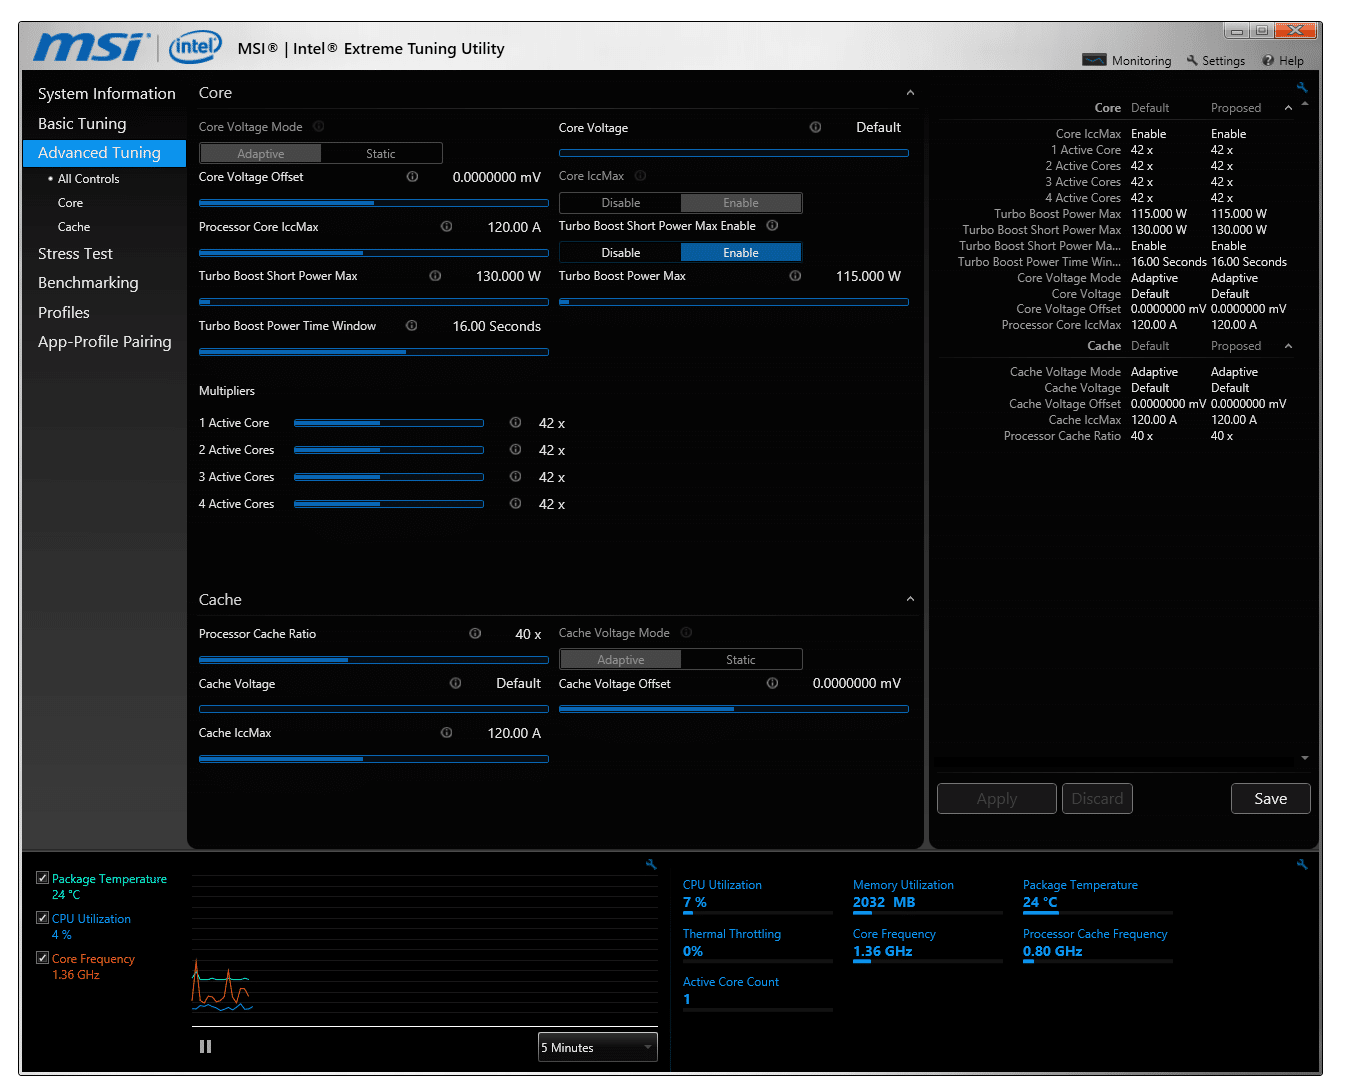Adjust Processor Cache Ratio slider
The width and height of the screenshot is (1346, 1091).
click(374, 660)
